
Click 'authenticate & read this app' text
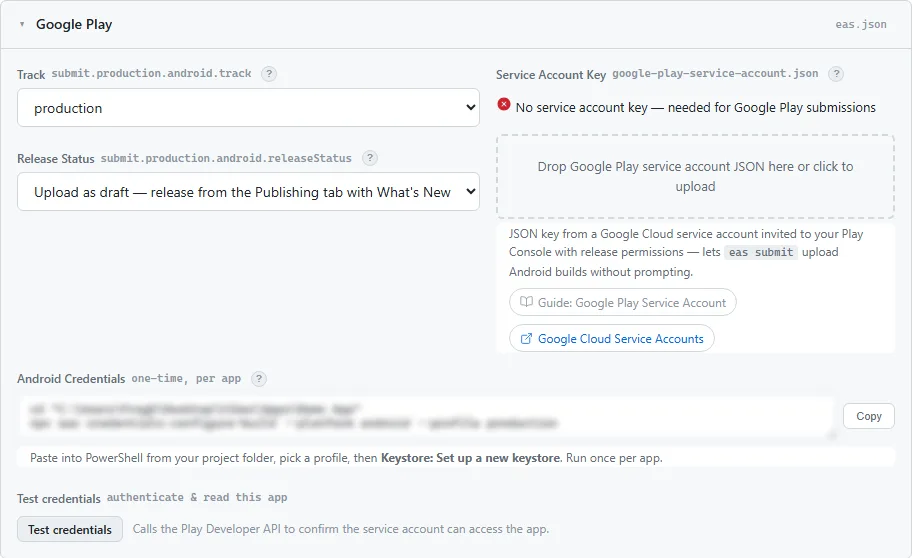(197, 497)
